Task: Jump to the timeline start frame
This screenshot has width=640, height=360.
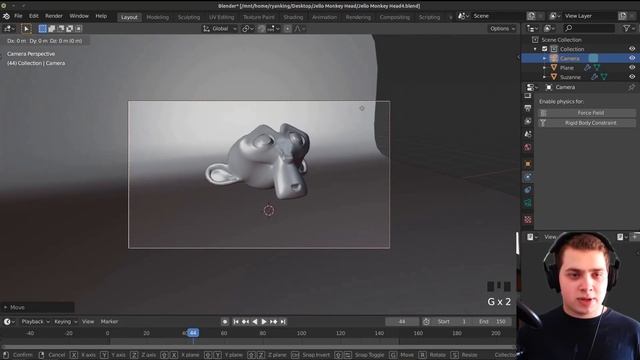Action: tap(236, 322)
